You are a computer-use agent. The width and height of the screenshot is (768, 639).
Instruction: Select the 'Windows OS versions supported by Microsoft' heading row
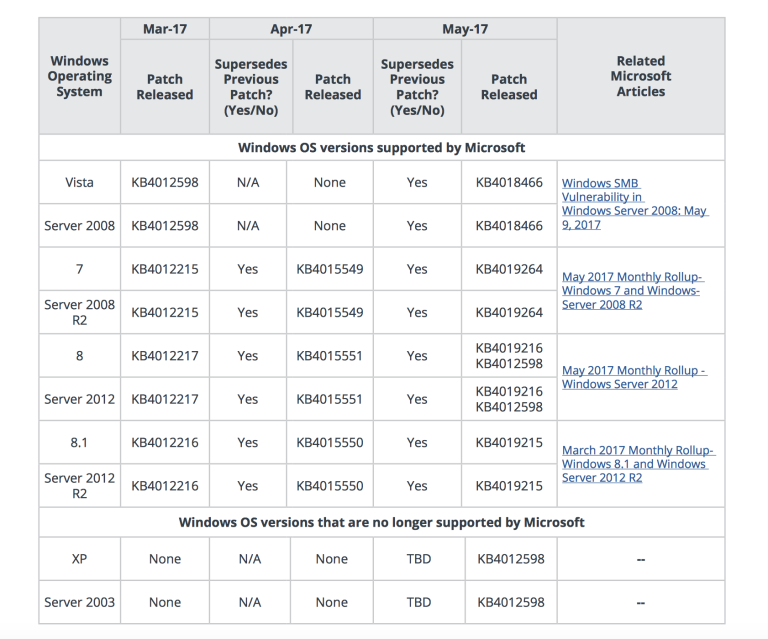382,147
